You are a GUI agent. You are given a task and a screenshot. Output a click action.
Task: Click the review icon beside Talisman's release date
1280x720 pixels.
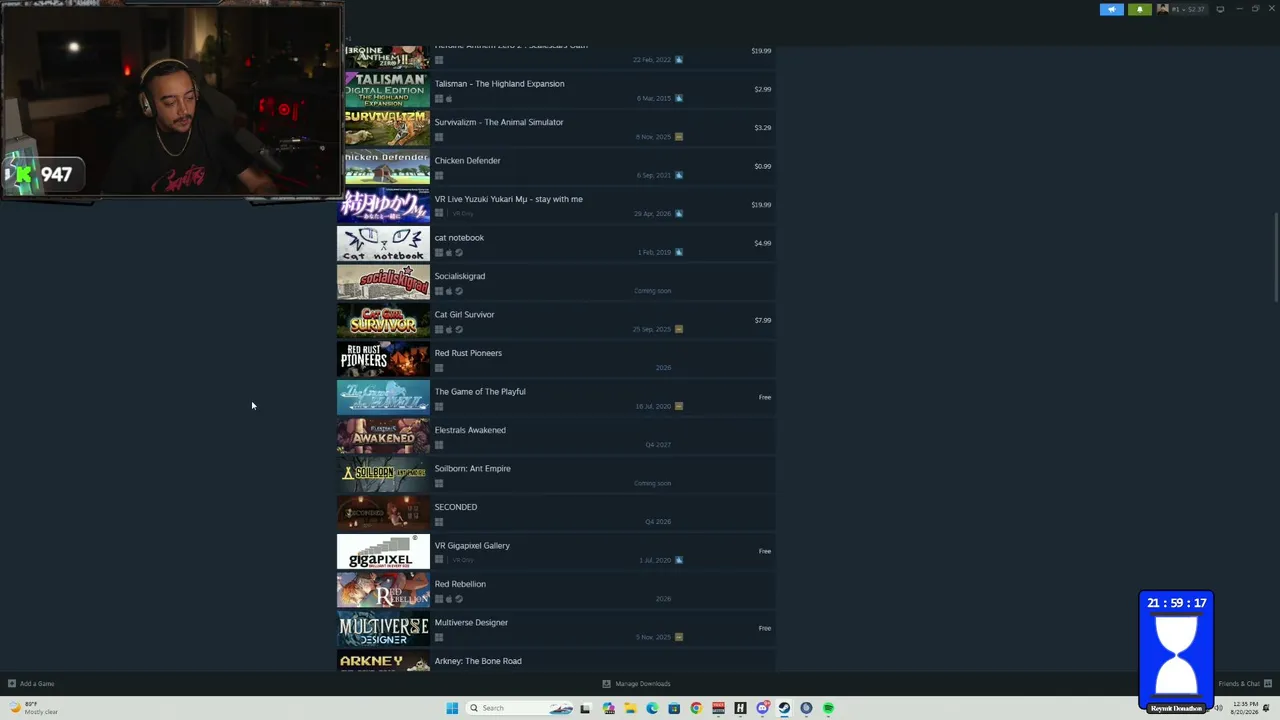tap(679, 99)
